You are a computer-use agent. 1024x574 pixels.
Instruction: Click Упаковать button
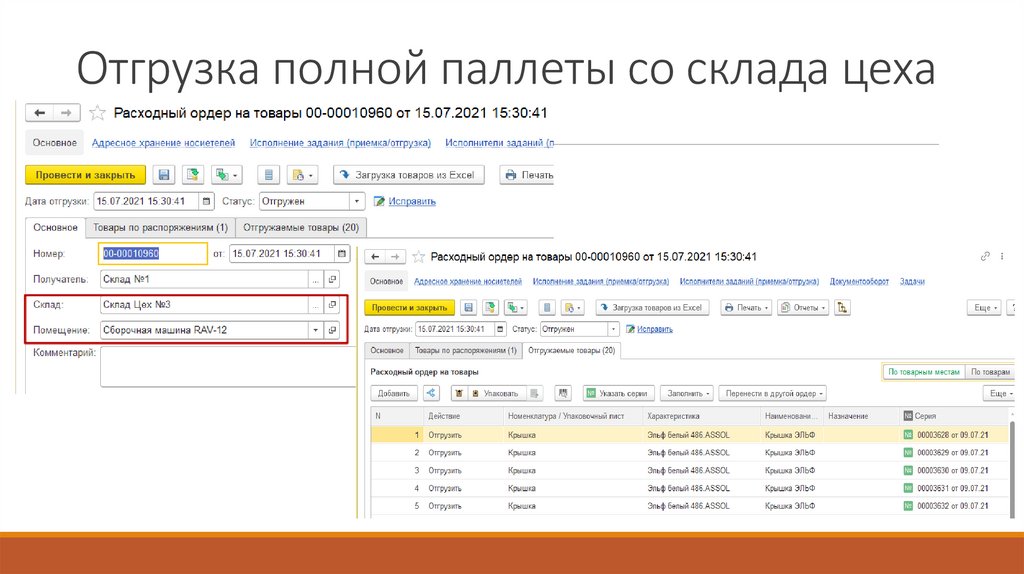(494, 393)
